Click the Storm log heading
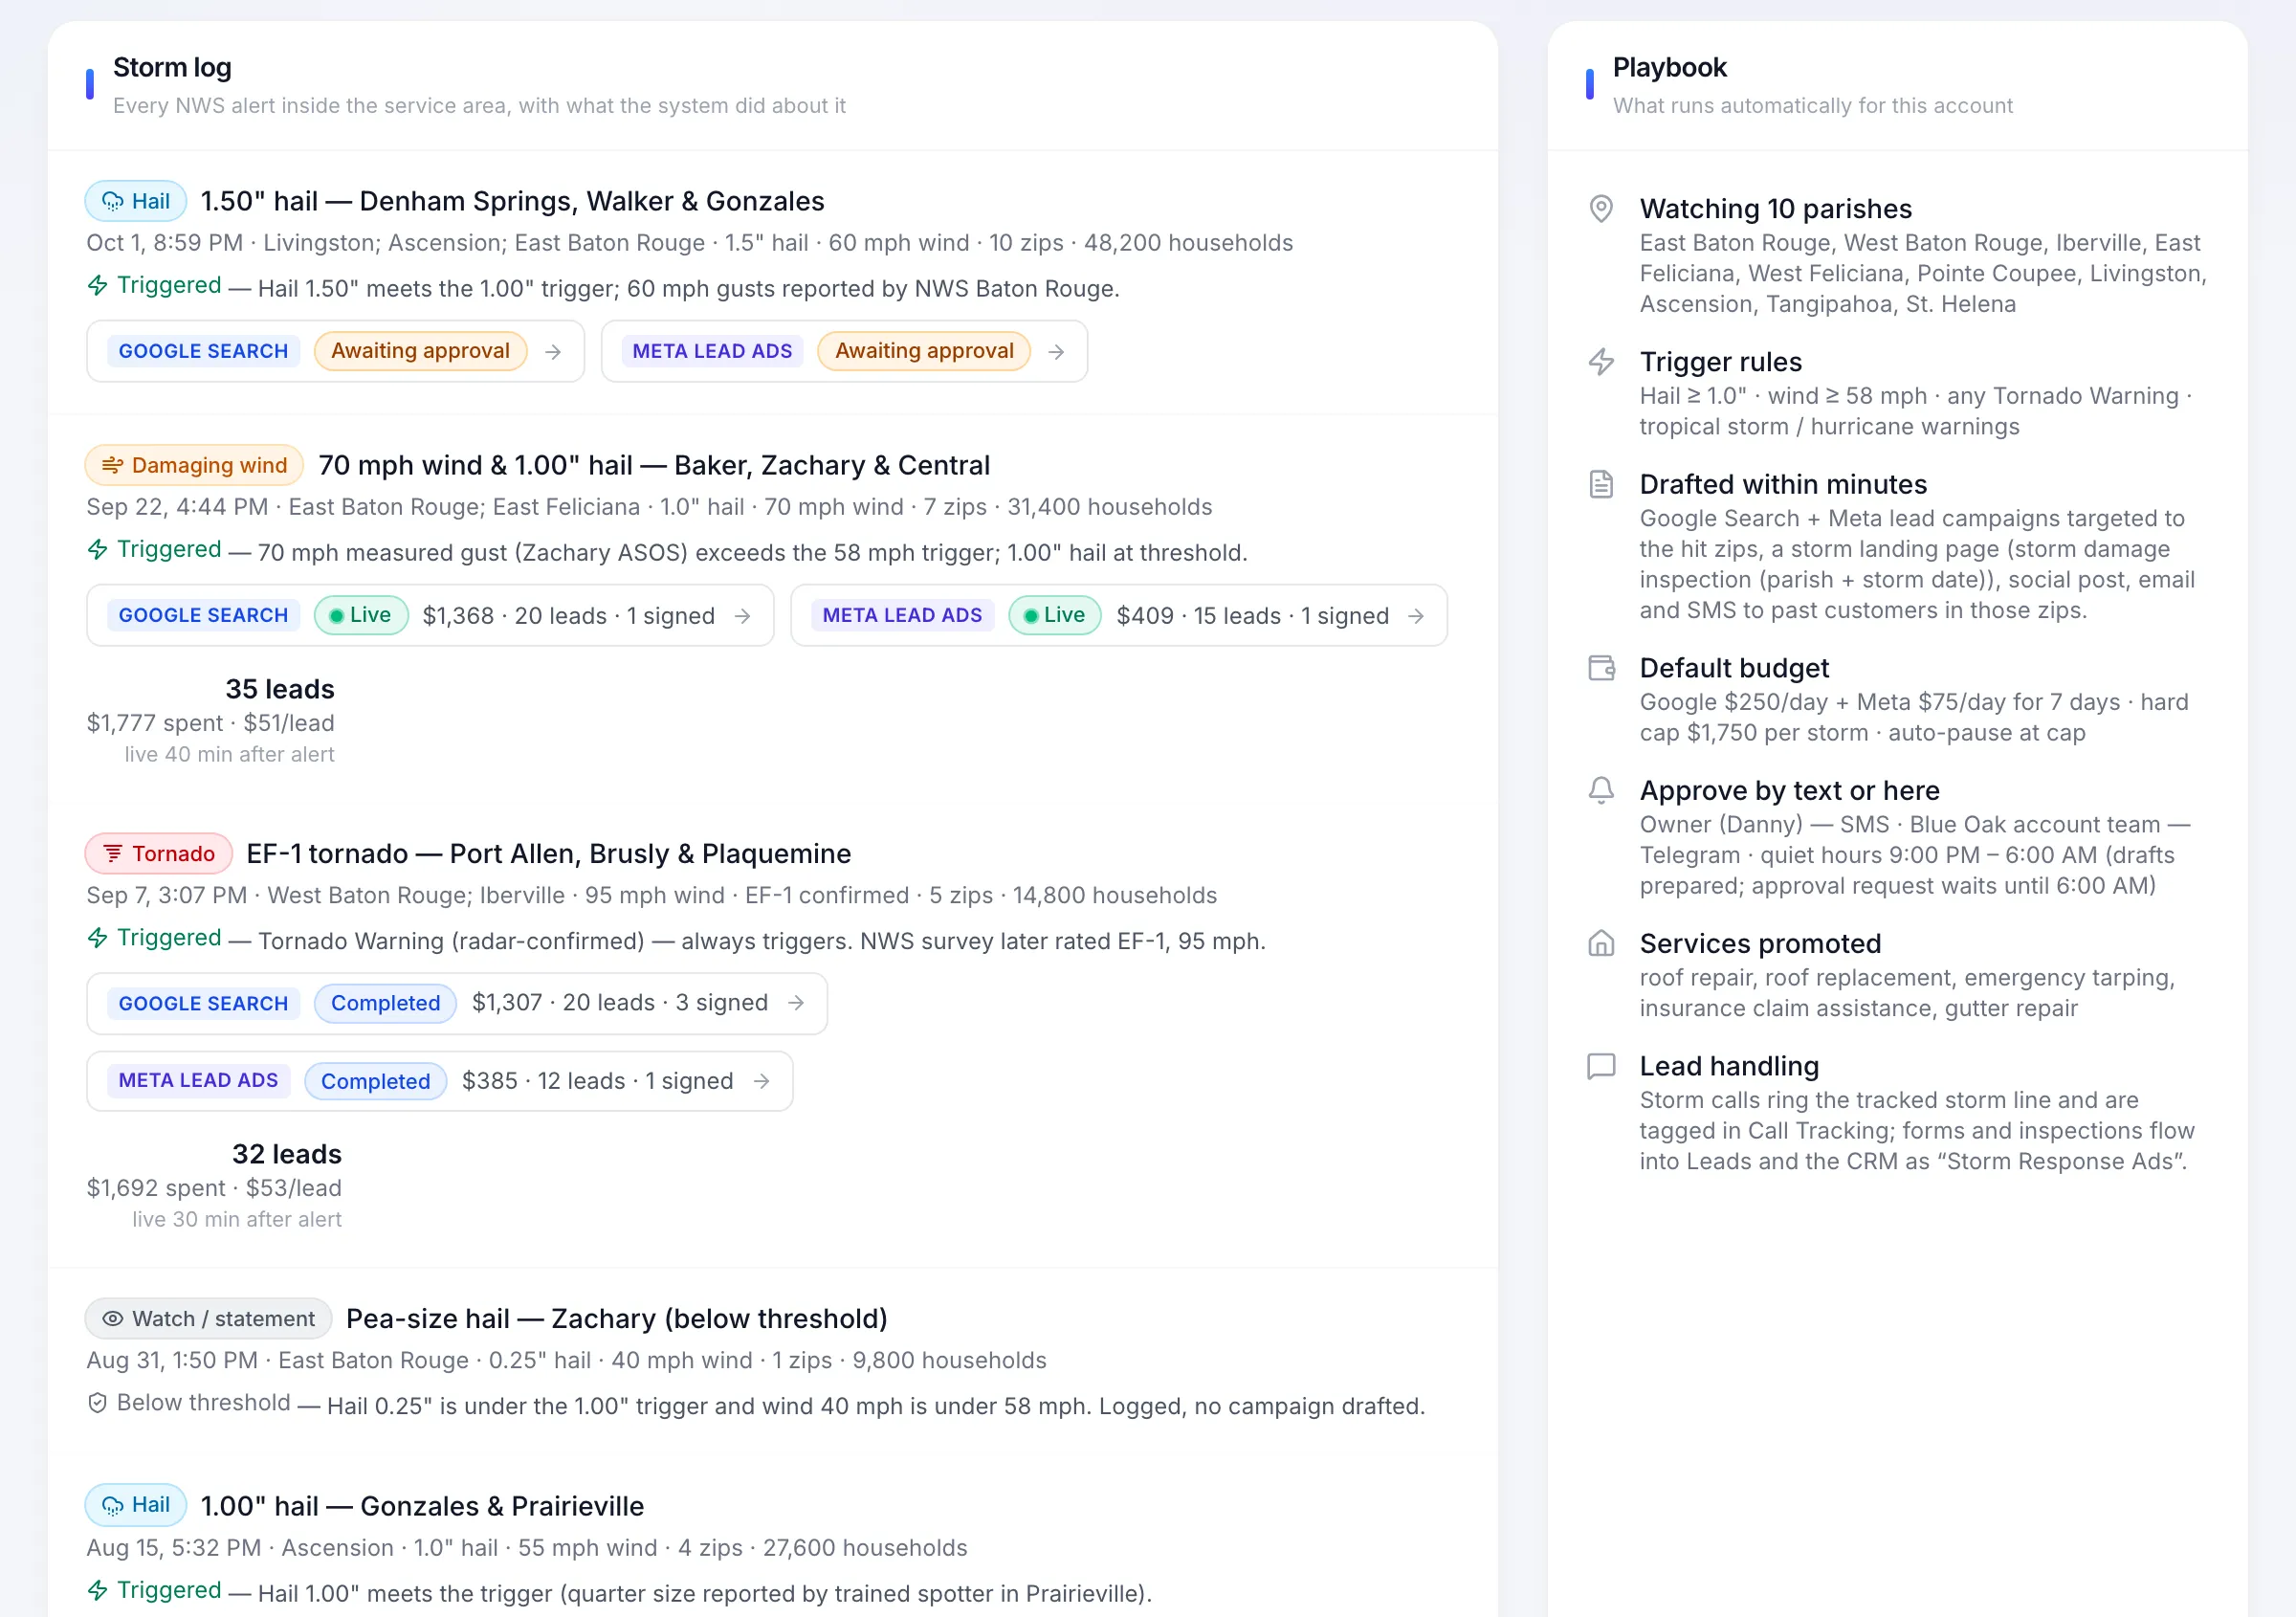 [172, 67]
